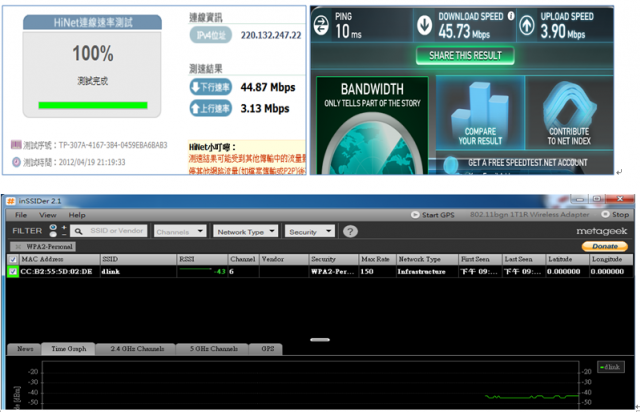Click the SHARE THIS RESULT button
Viewport: 640px width, 412px height.
465,56
